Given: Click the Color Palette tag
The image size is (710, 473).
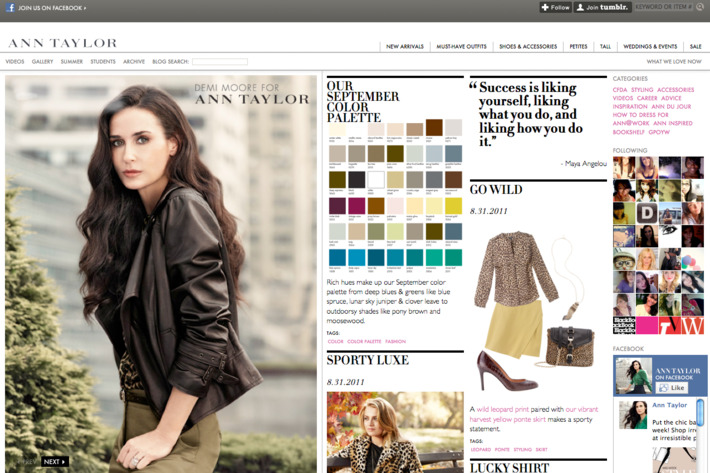Looking at the screenshot, I should 364,341.
